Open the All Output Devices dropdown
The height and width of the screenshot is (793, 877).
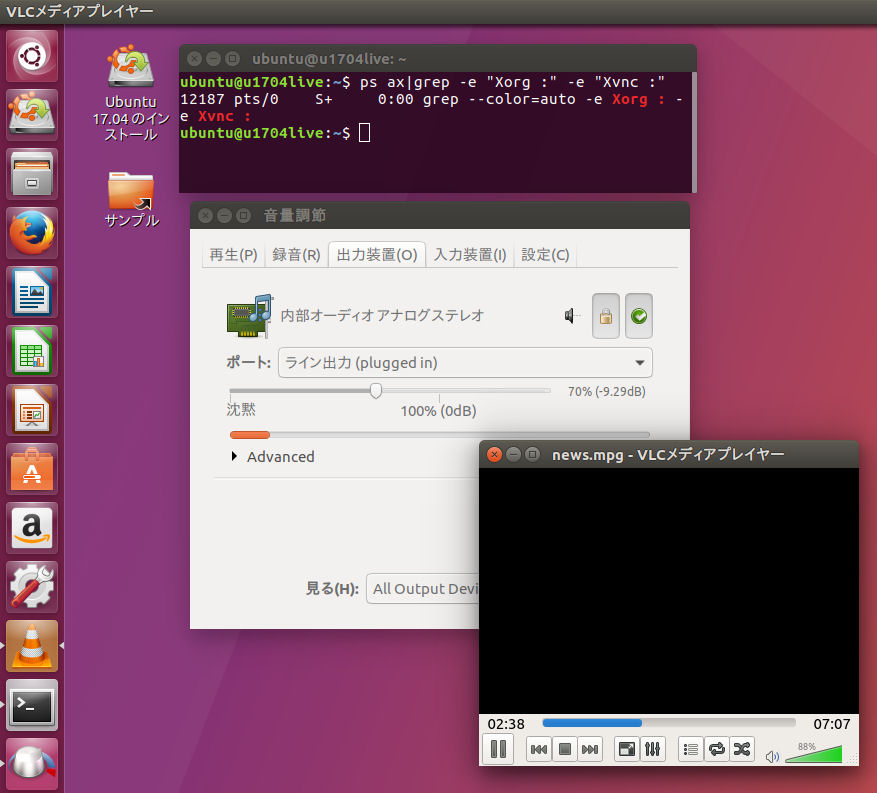(423, 588)
